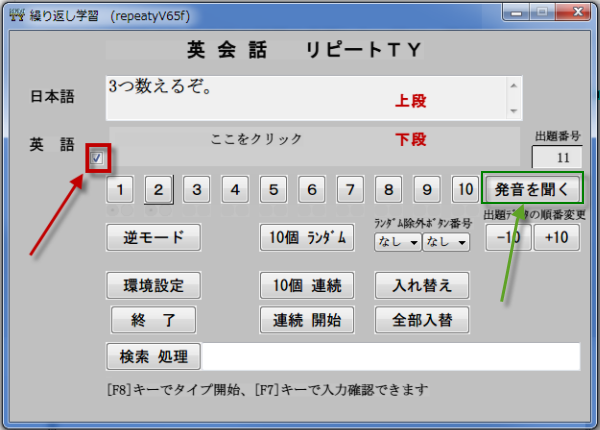Click the 10個 連続 button

click(x=307, y=286)
